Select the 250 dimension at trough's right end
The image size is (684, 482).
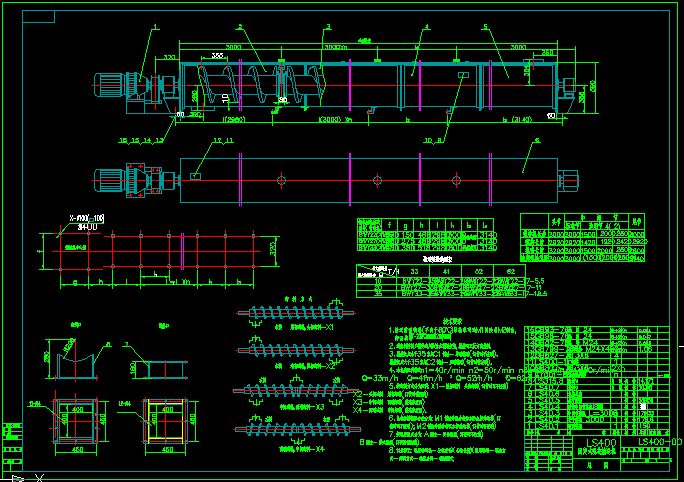point(547,53)
